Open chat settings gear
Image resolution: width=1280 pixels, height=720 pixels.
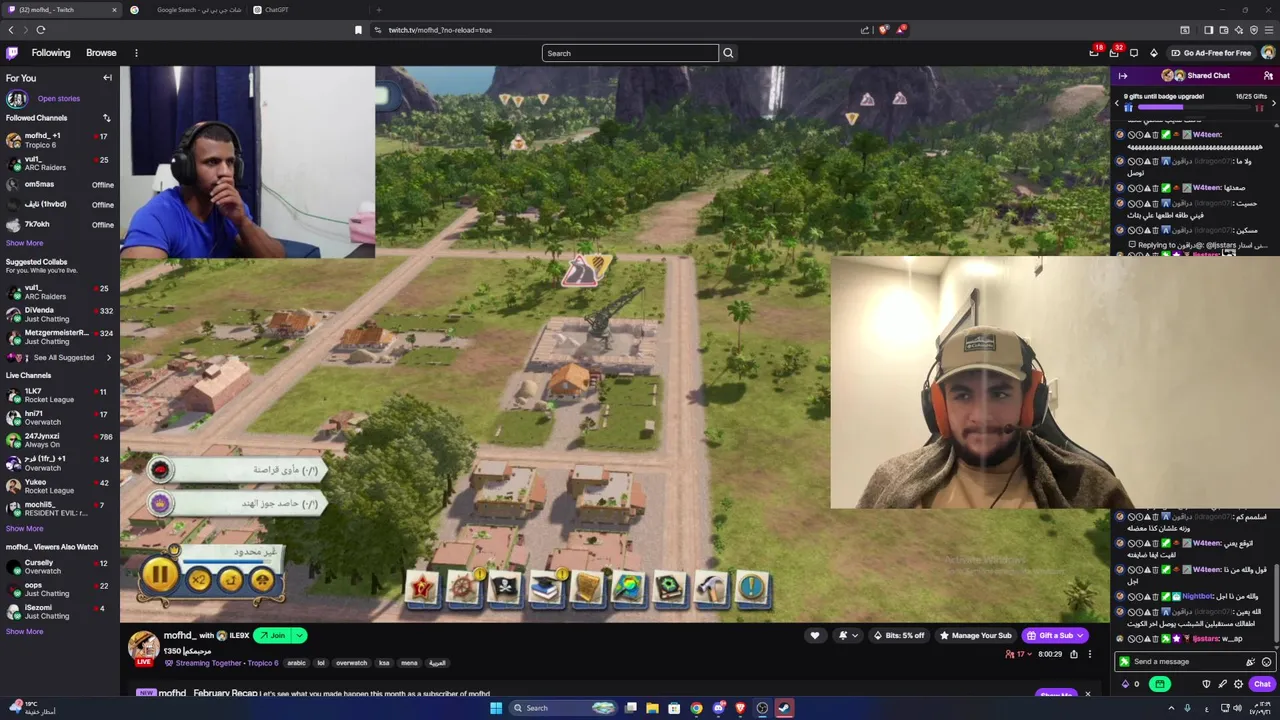pos(1238,684)
